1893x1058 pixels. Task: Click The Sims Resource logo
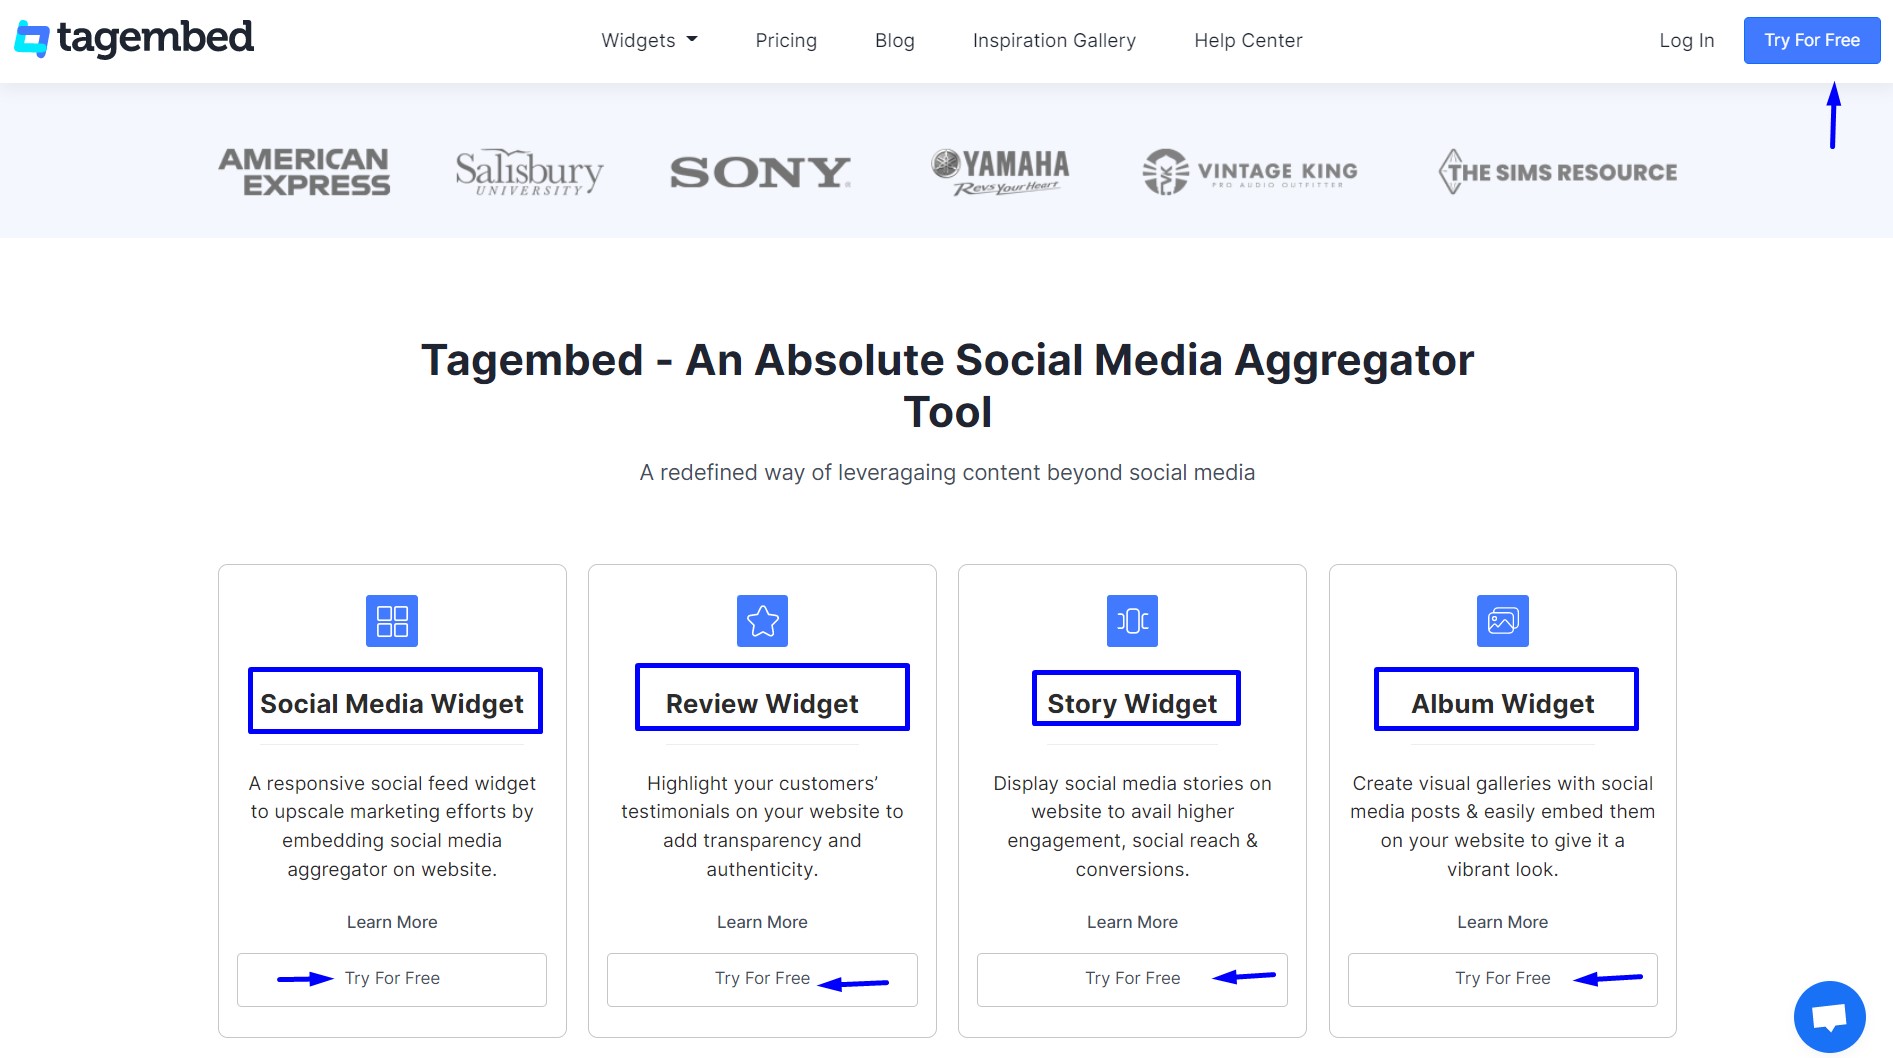[x=1557, y=172]
